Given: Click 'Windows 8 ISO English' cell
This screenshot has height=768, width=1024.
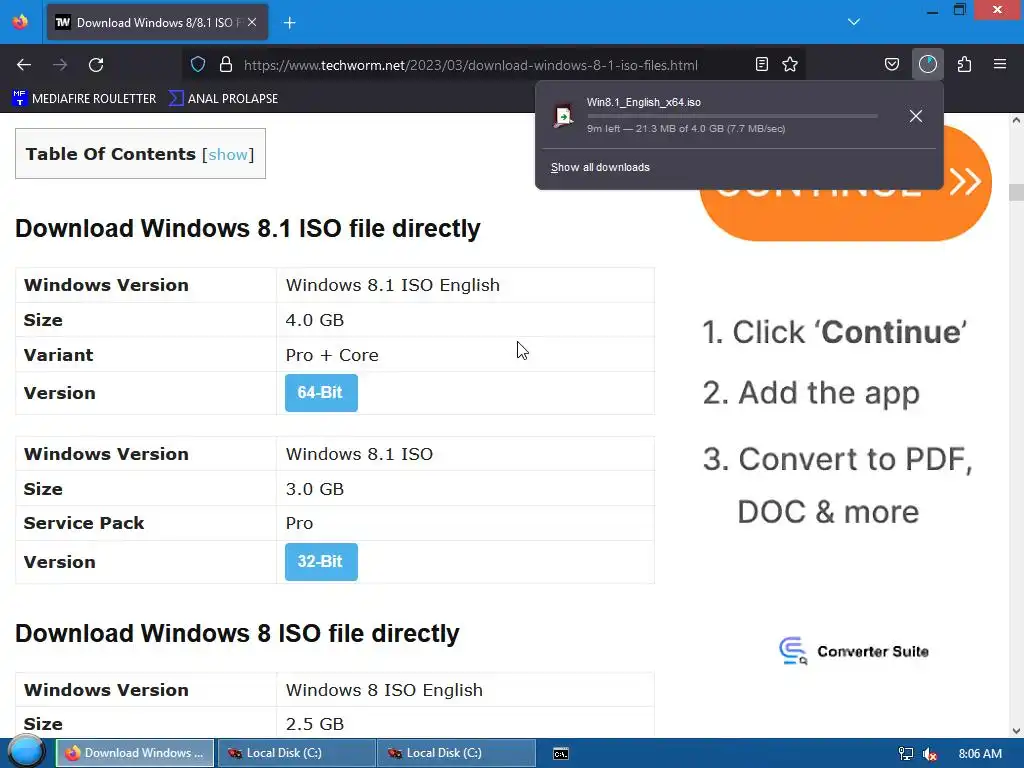Looking at the screenshot, I should [x=465, y=690].
